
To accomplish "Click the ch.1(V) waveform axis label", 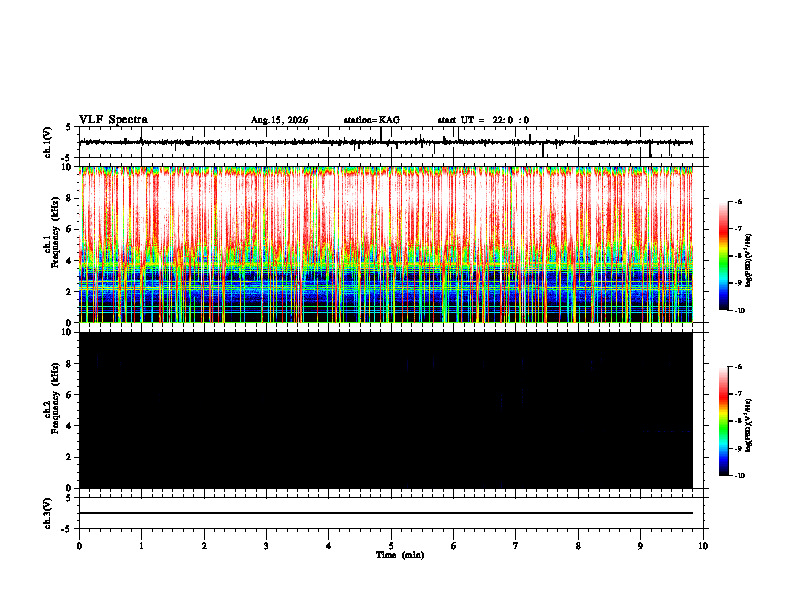I will click(48, 142).
